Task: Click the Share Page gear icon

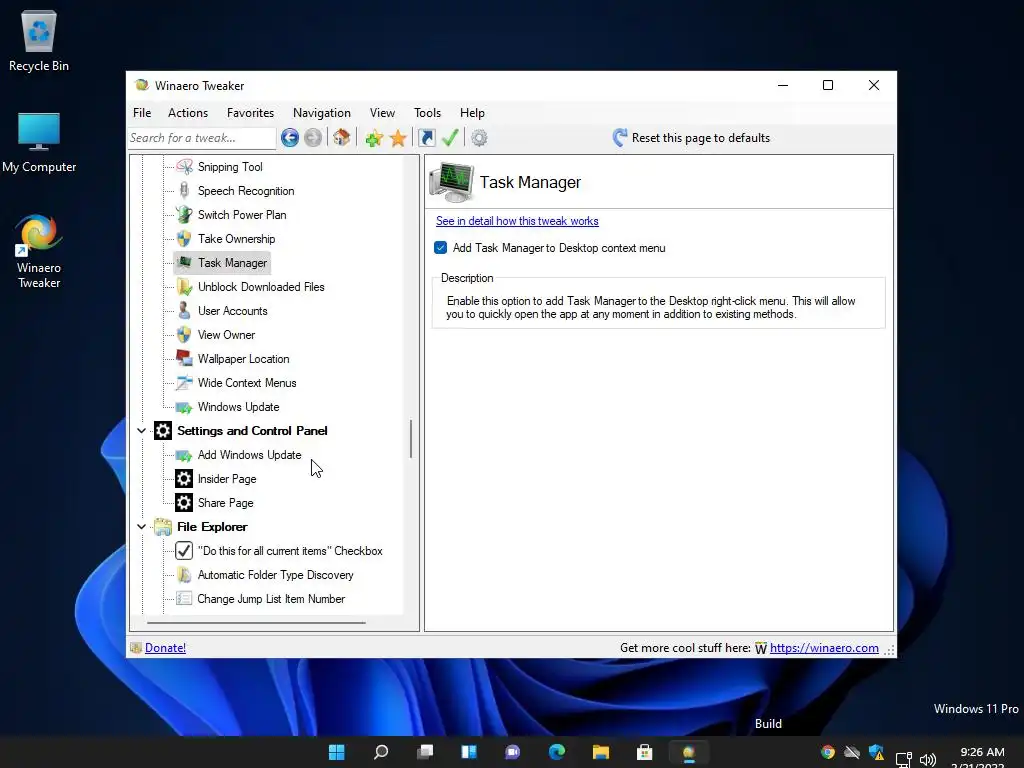Action: coord(184,503)
